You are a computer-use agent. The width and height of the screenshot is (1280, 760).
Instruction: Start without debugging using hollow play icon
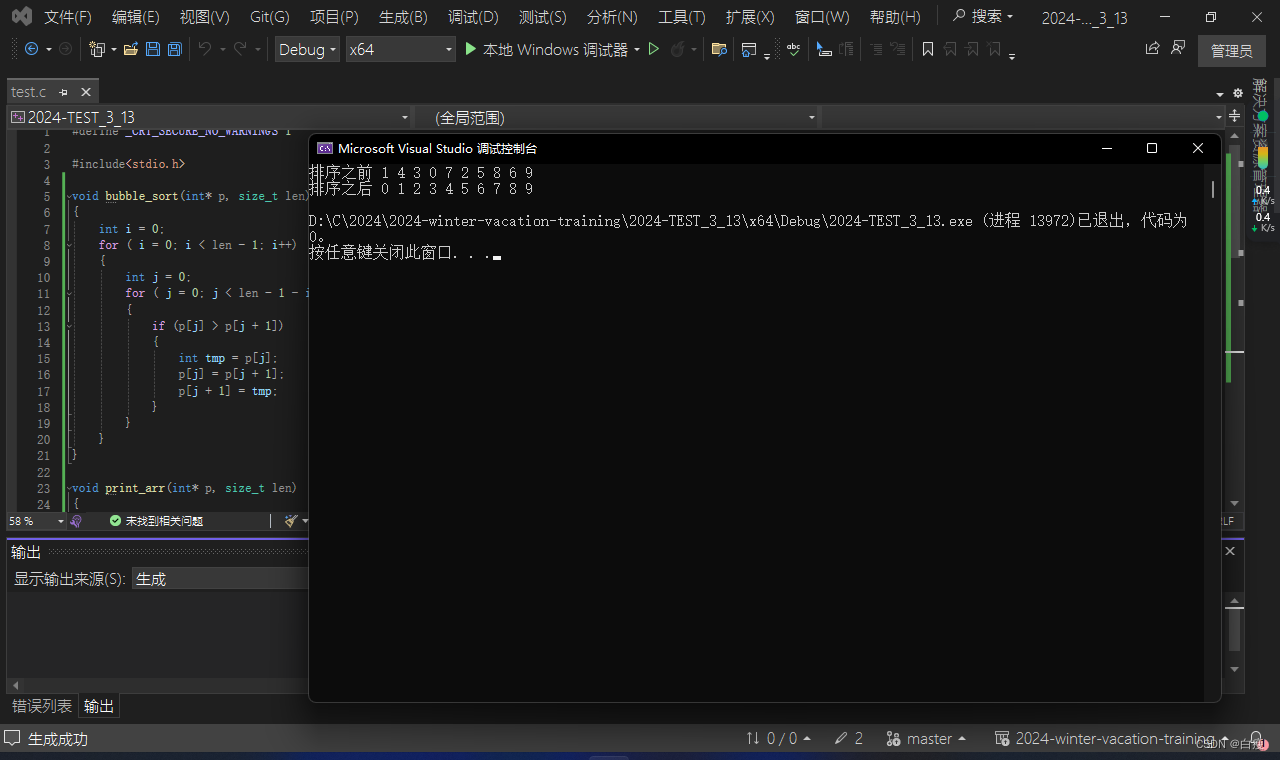pos(654,49)
